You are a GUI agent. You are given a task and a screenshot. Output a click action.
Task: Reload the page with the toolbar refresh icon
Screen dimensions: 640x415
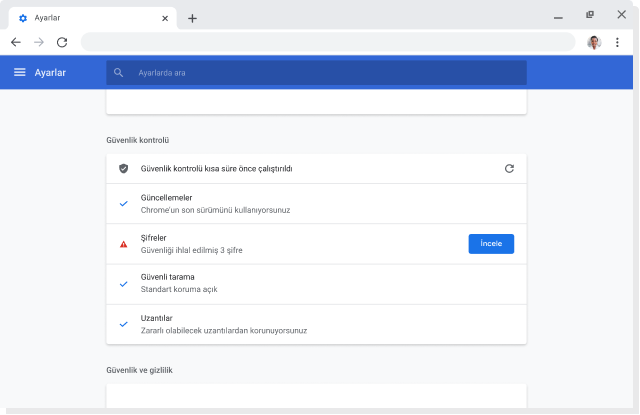pyautogui.click(x=62, y=42)
